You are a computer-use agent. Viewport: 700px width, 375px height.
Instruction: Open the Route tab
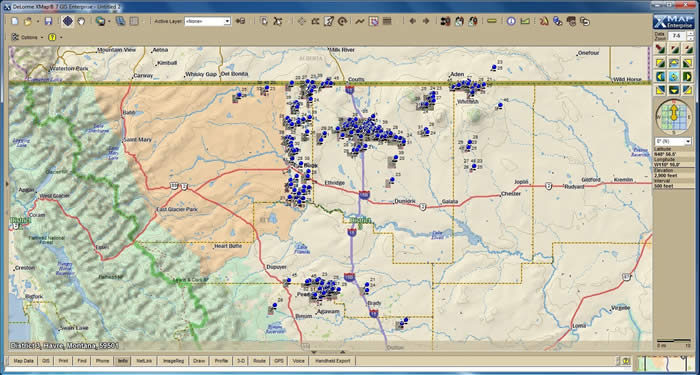point(259,360)
